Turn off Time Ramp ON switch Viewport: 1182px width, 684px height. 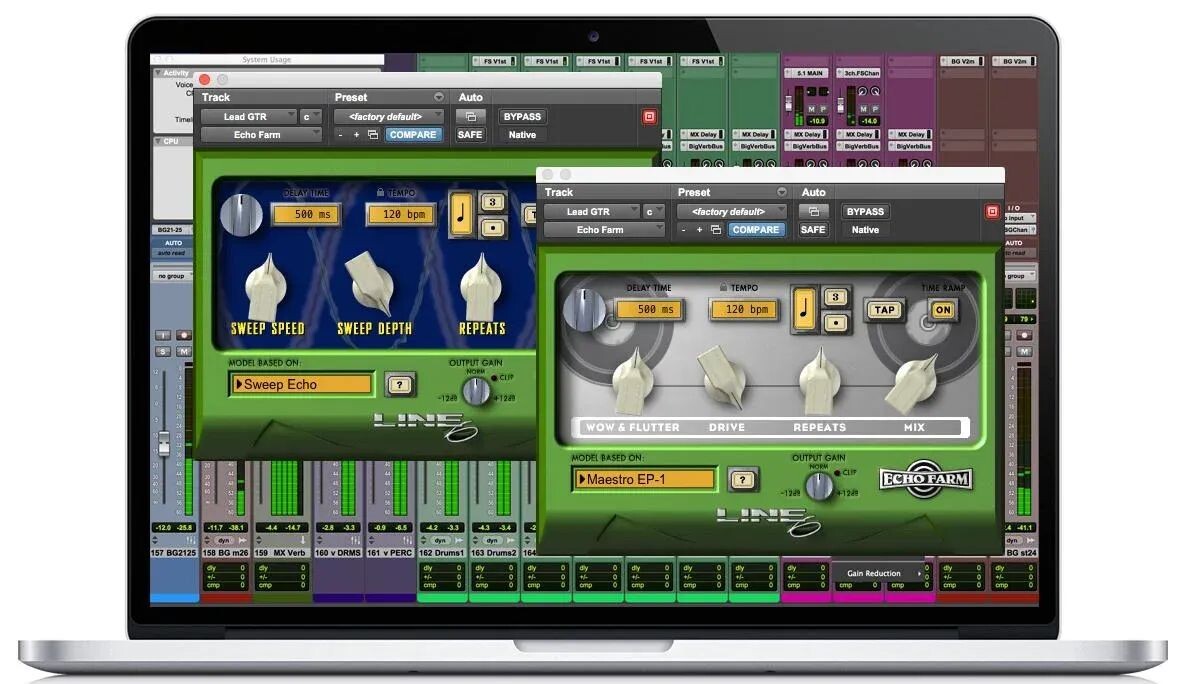coord(943,310)
